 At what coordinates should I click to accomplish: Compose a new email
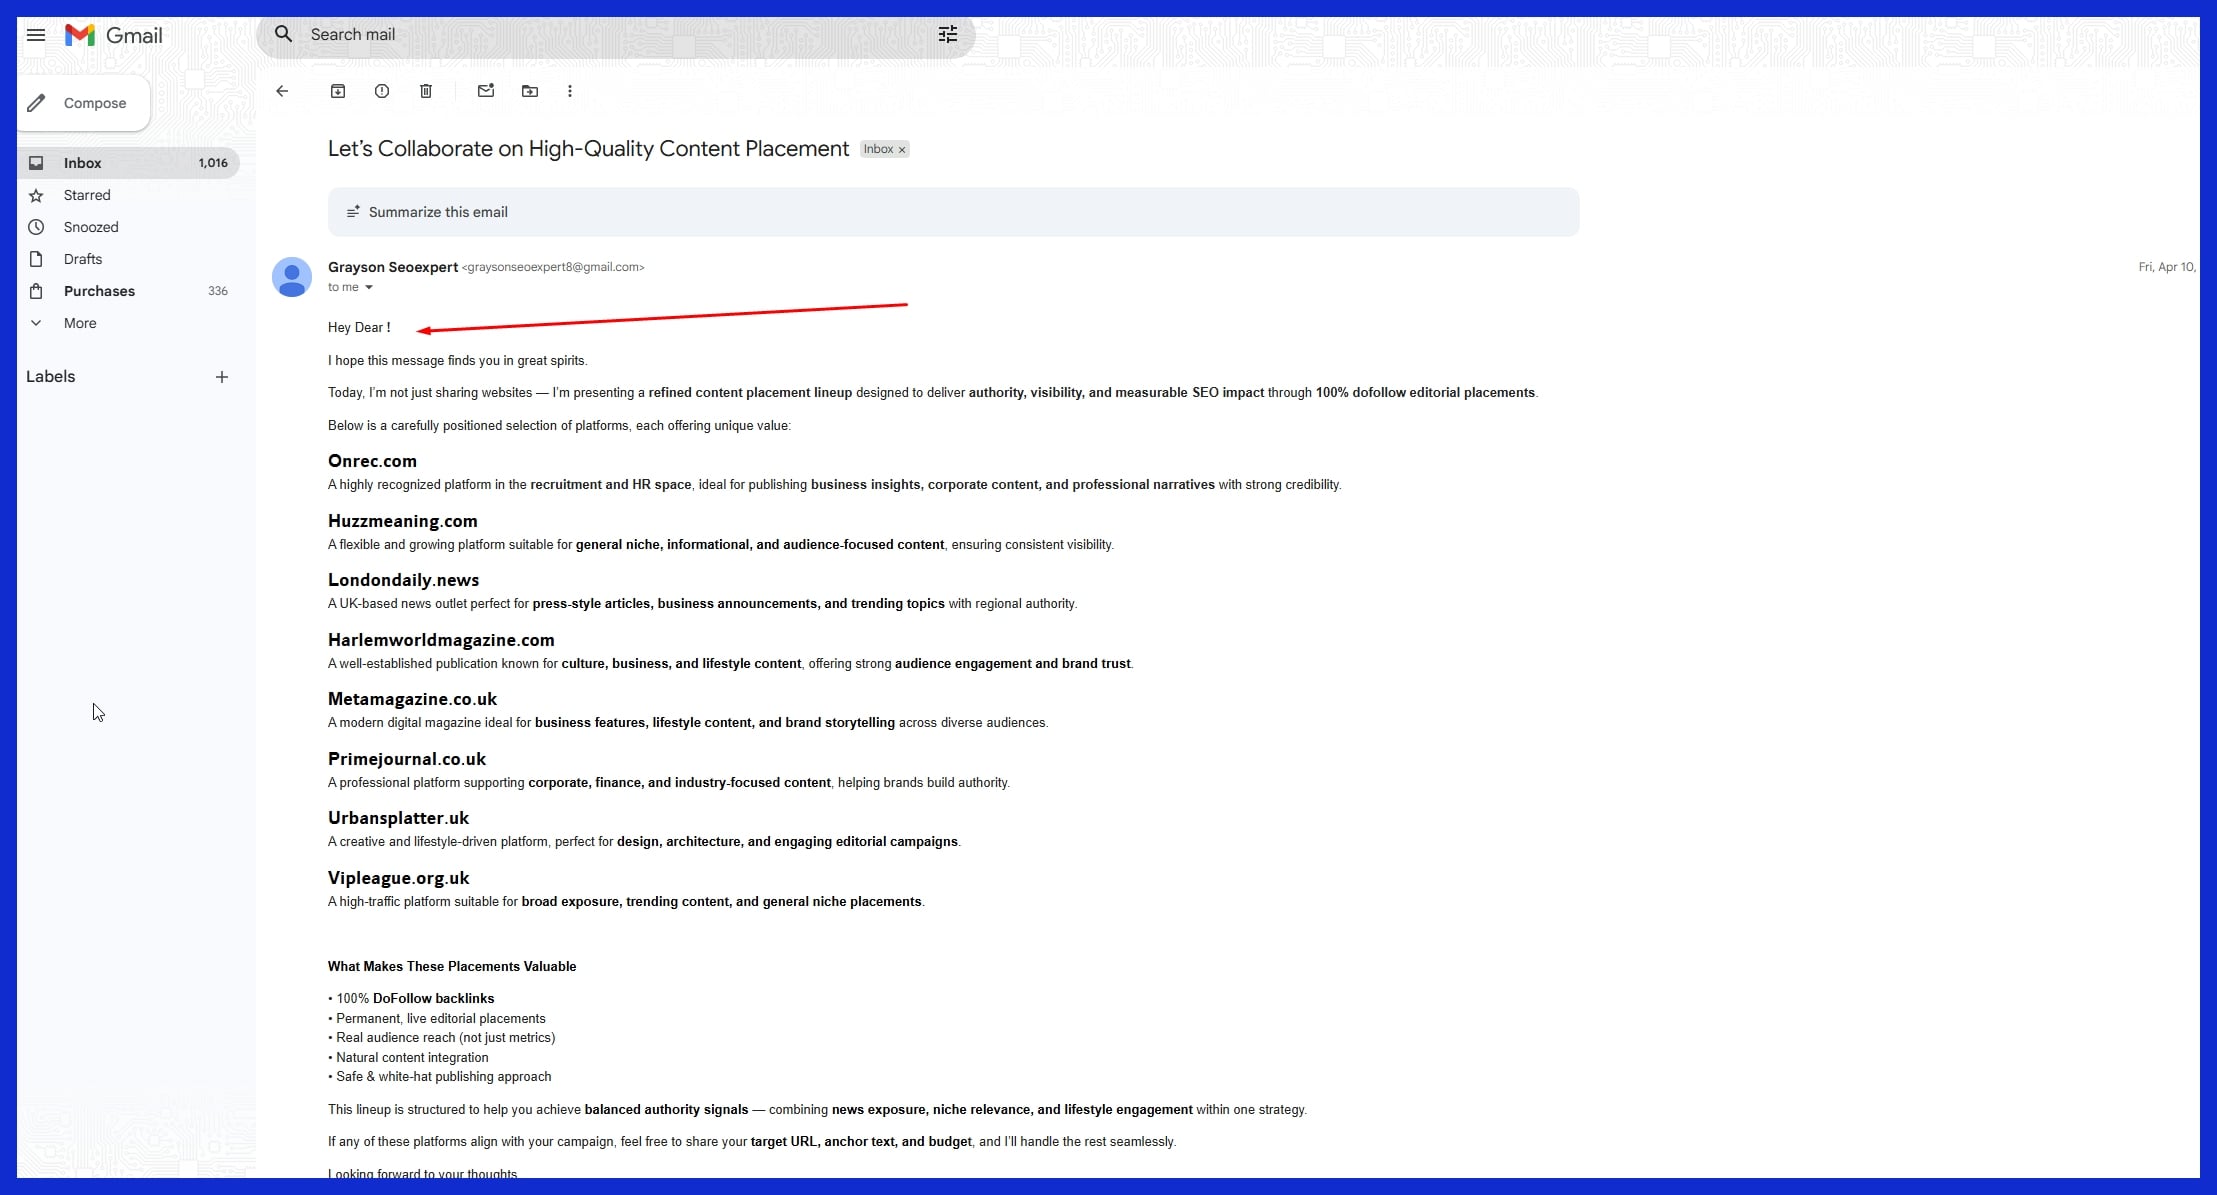83,102
